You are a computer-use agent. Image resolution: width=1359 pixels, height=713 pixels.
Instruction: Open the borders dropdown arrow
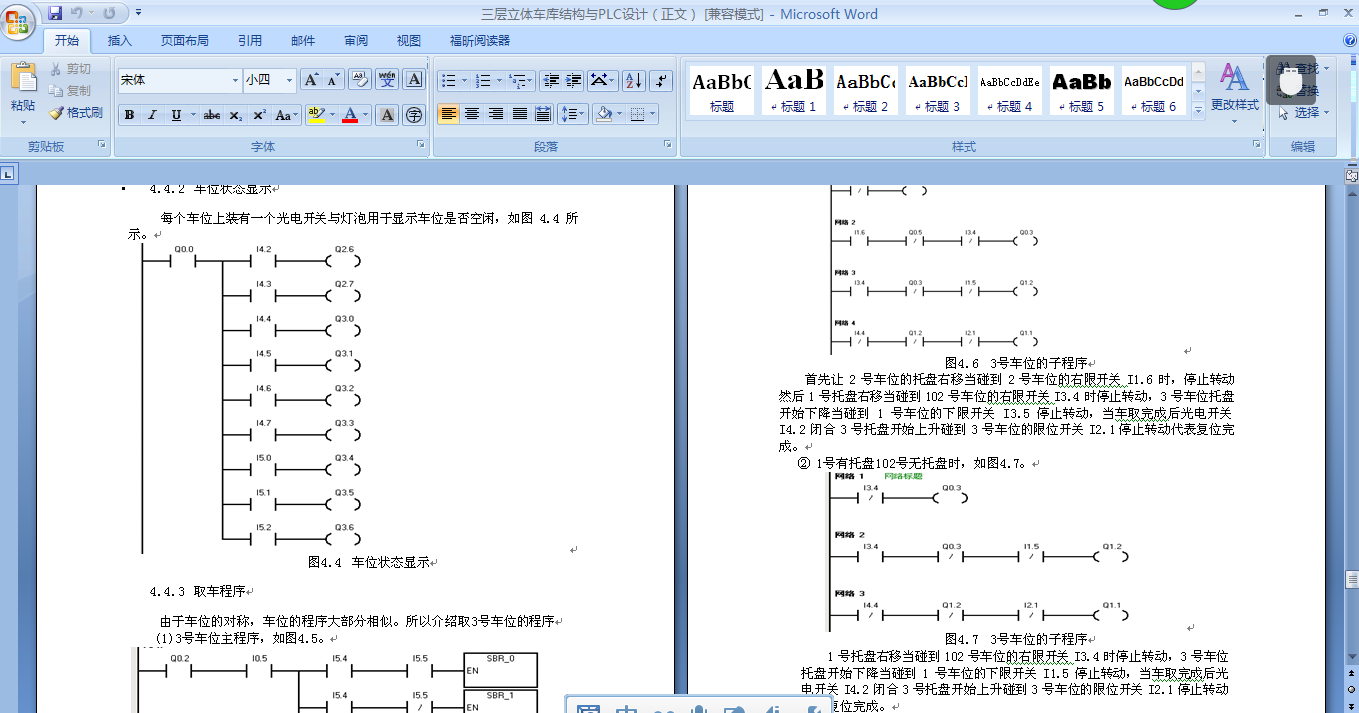click(652, 114)
